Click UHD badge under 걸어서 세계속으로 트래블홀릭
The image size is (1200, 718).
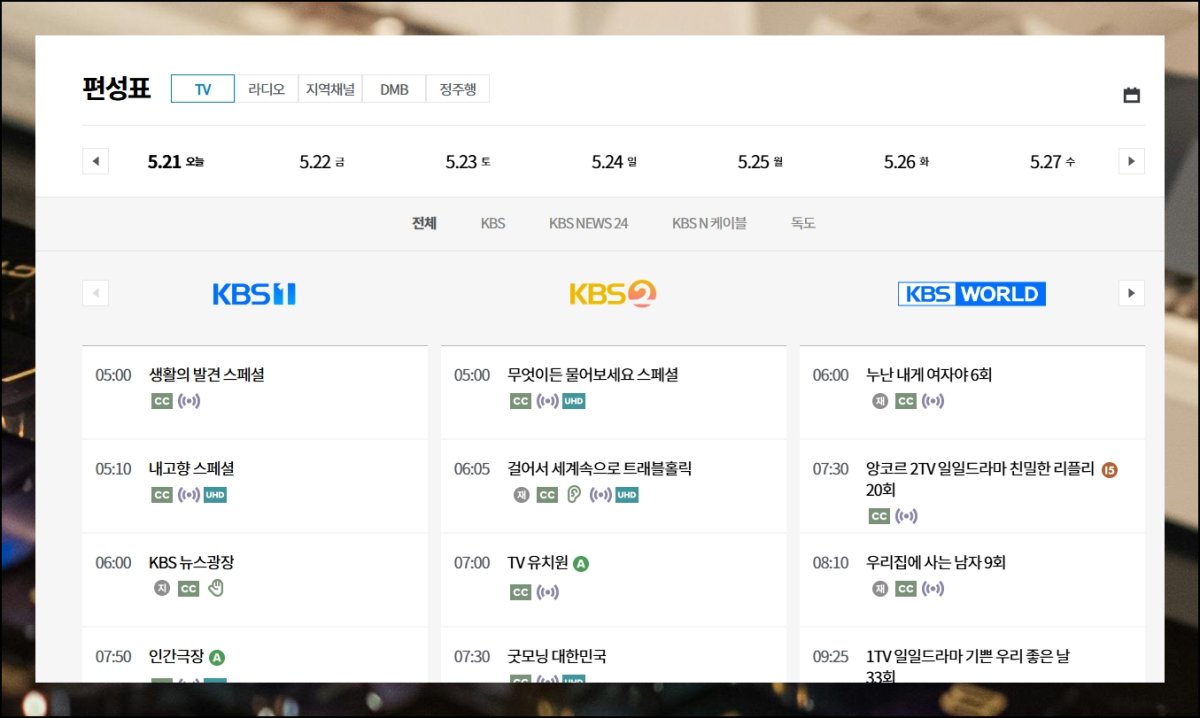tap(627, 495)
